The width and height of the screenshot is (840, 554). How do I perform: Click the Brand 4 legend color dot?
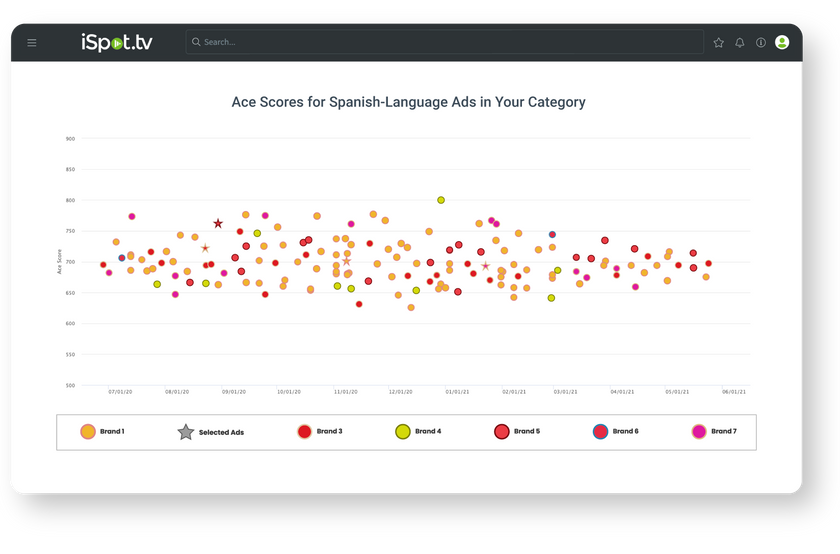click(402, 432)
